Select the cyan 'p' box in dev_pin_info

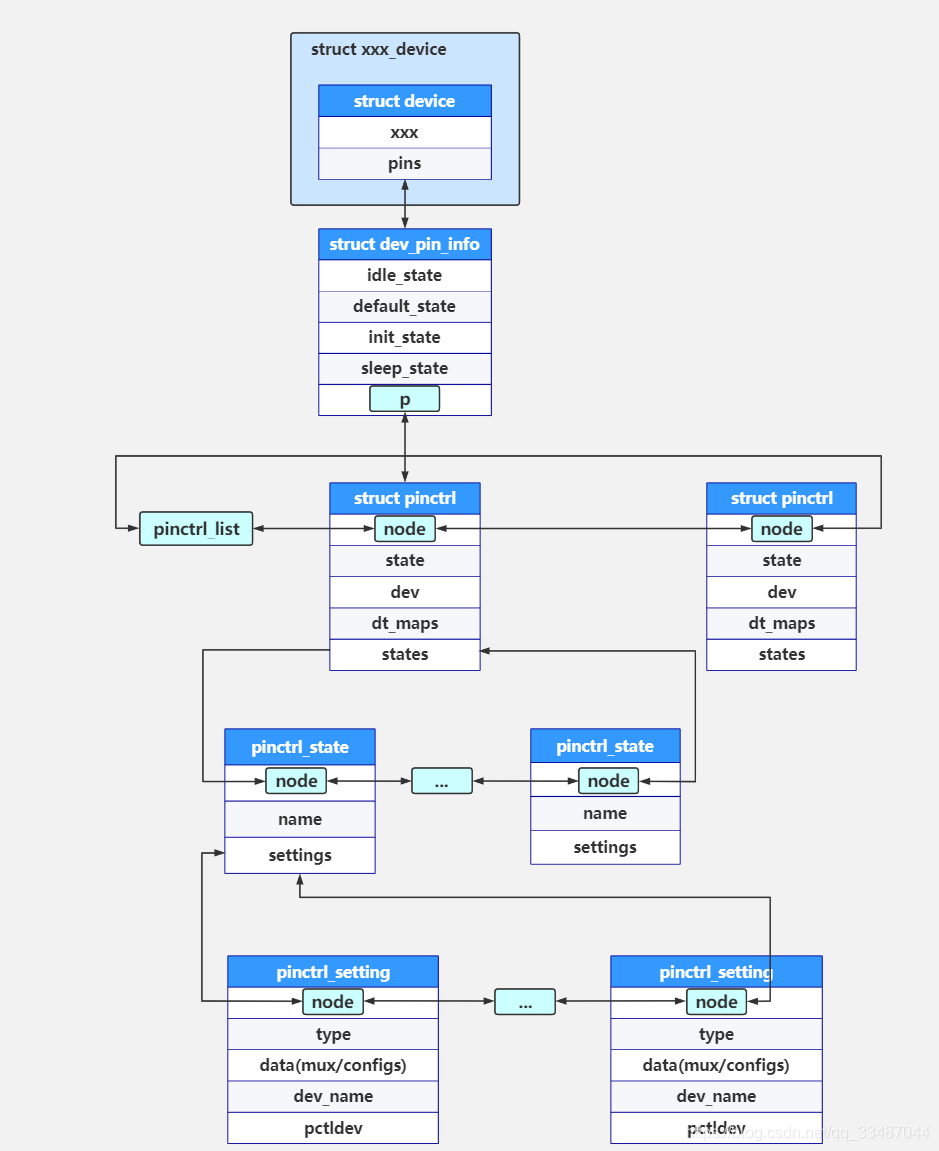pyautogui.click(x=405, y=399)
